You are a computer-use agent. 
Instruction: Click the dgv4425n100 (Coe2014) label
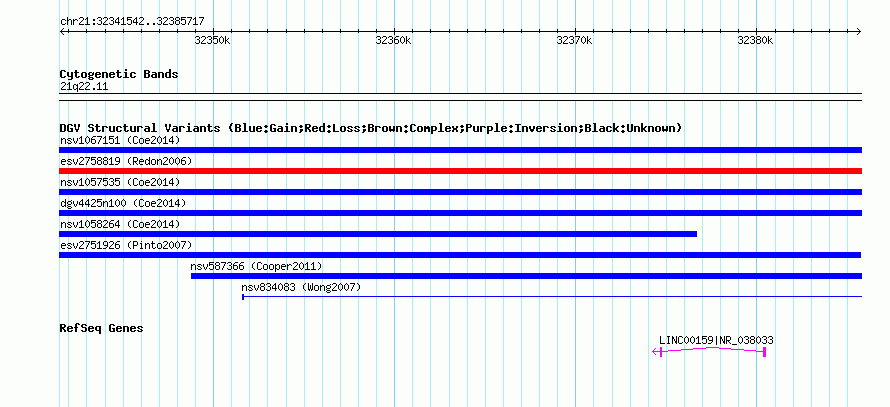123,203
